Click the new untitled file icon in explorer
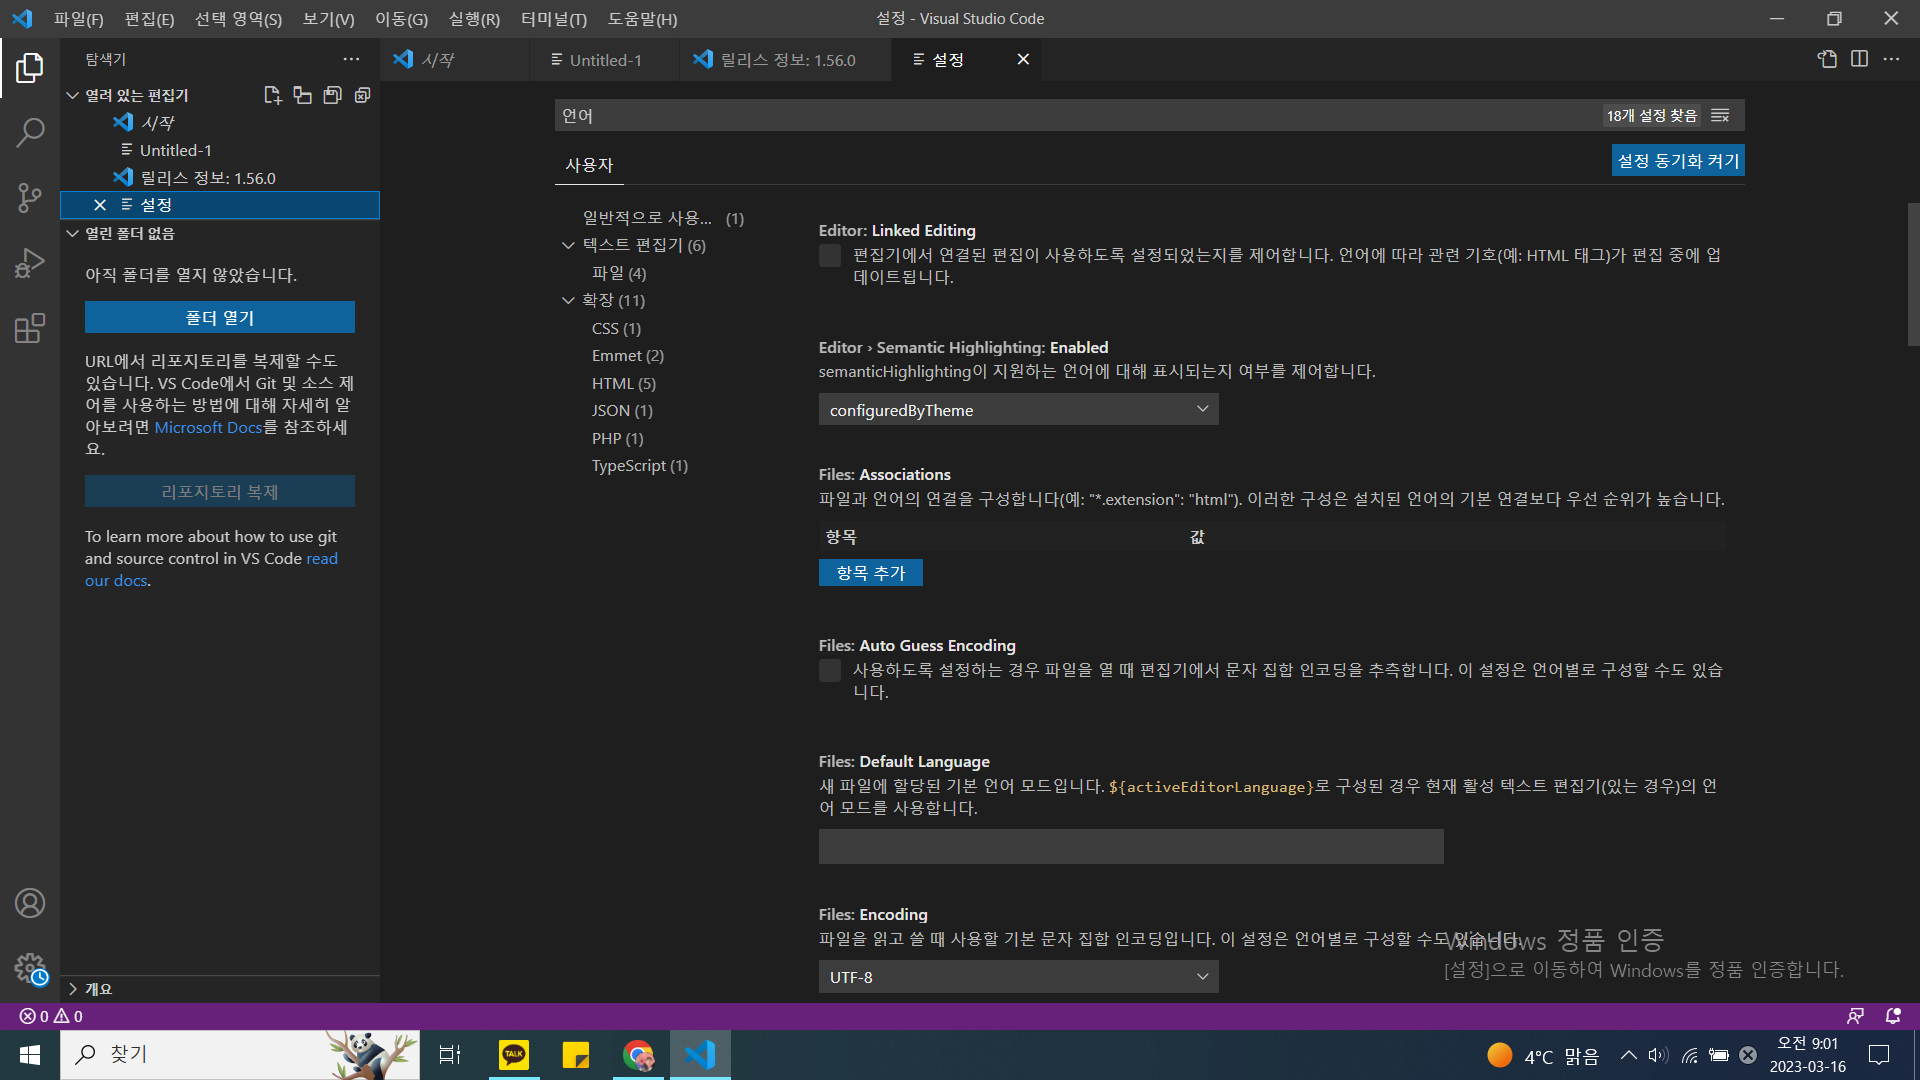This screenshot has width=1920, height=1080. click(x=272, y=95)
